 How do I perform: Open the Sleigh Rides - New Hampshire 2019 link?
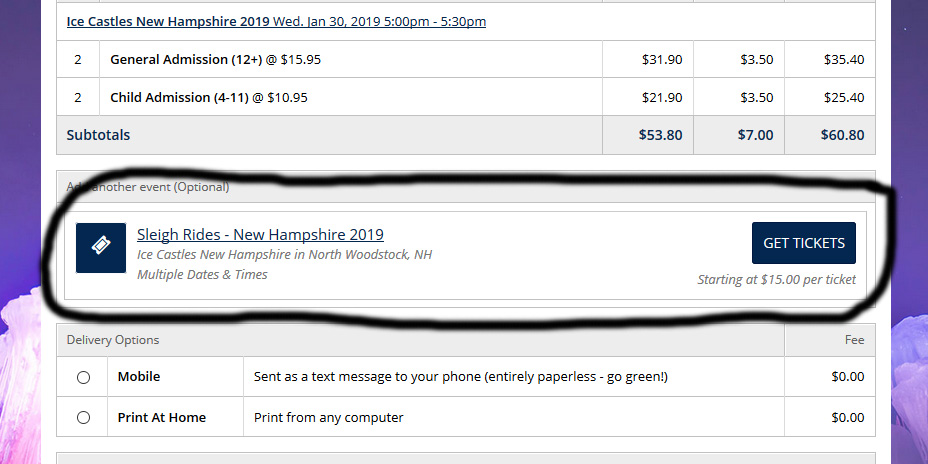(260, 234)
